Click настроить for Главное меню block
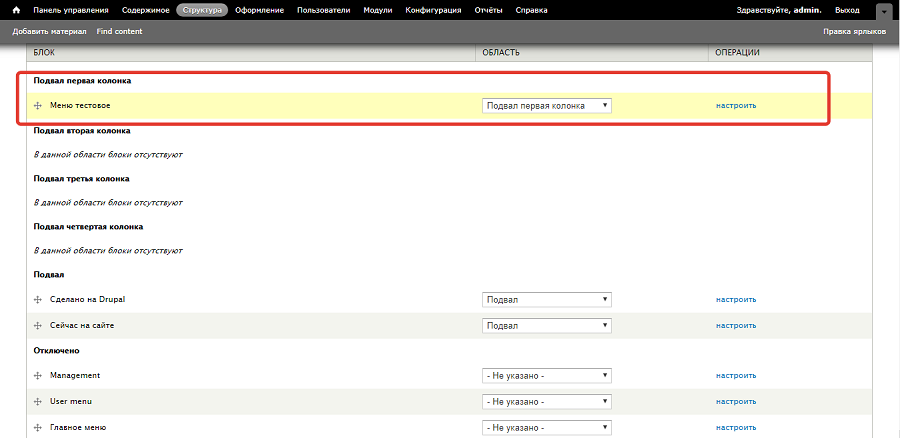The image size is (900, 438). [x=736, y=428]
